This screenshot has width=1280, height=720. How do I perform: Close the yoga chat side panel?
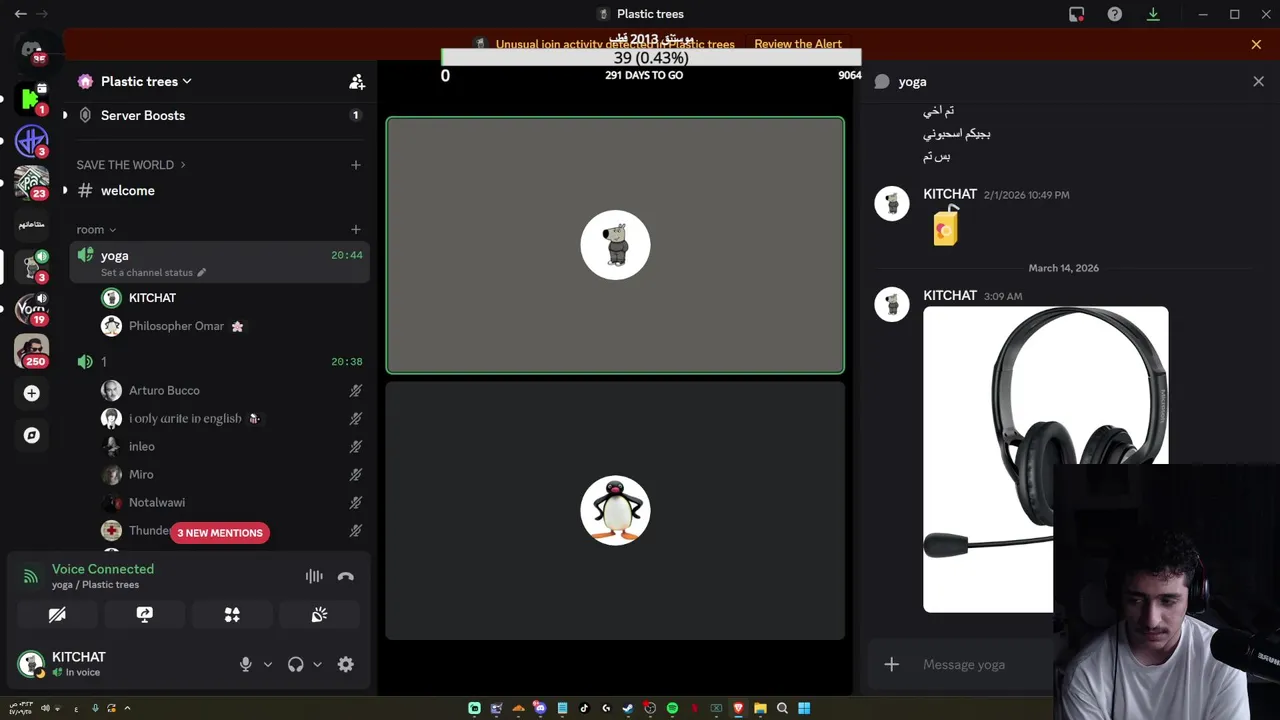(x=1258, y=82)
